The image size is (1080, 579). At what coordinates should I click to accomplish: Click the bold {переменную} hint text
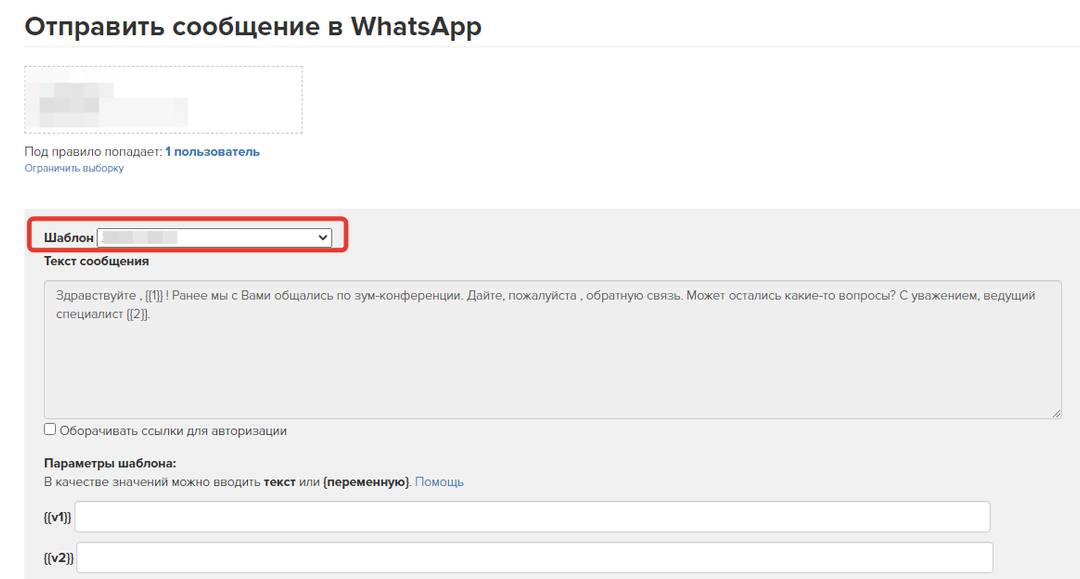tap(366, 482)
